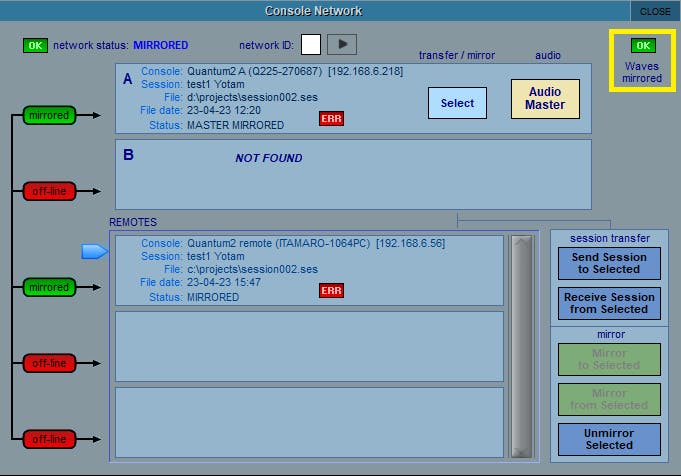Toggle the Audio Master button

tap(545, 99)
